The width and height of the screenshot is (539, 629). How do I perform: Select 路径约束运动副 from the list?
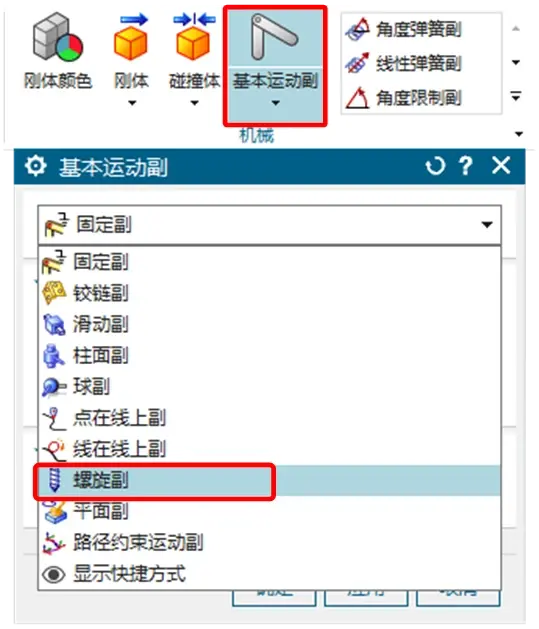point(270,543)
